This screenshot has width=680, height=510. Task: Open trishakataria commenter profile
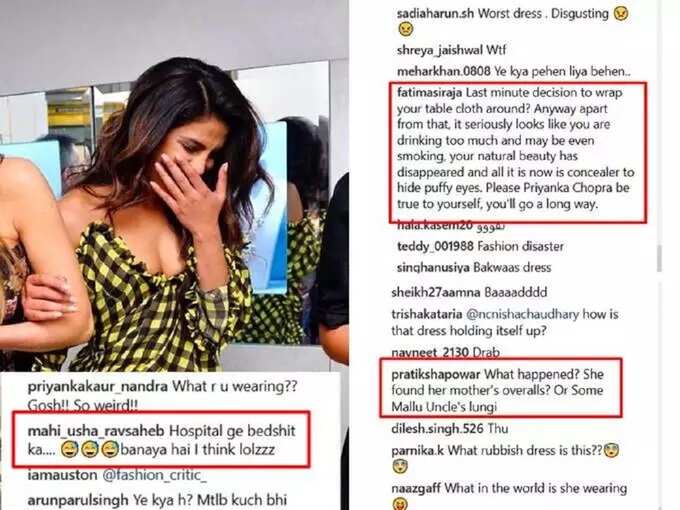coord(426,314)
